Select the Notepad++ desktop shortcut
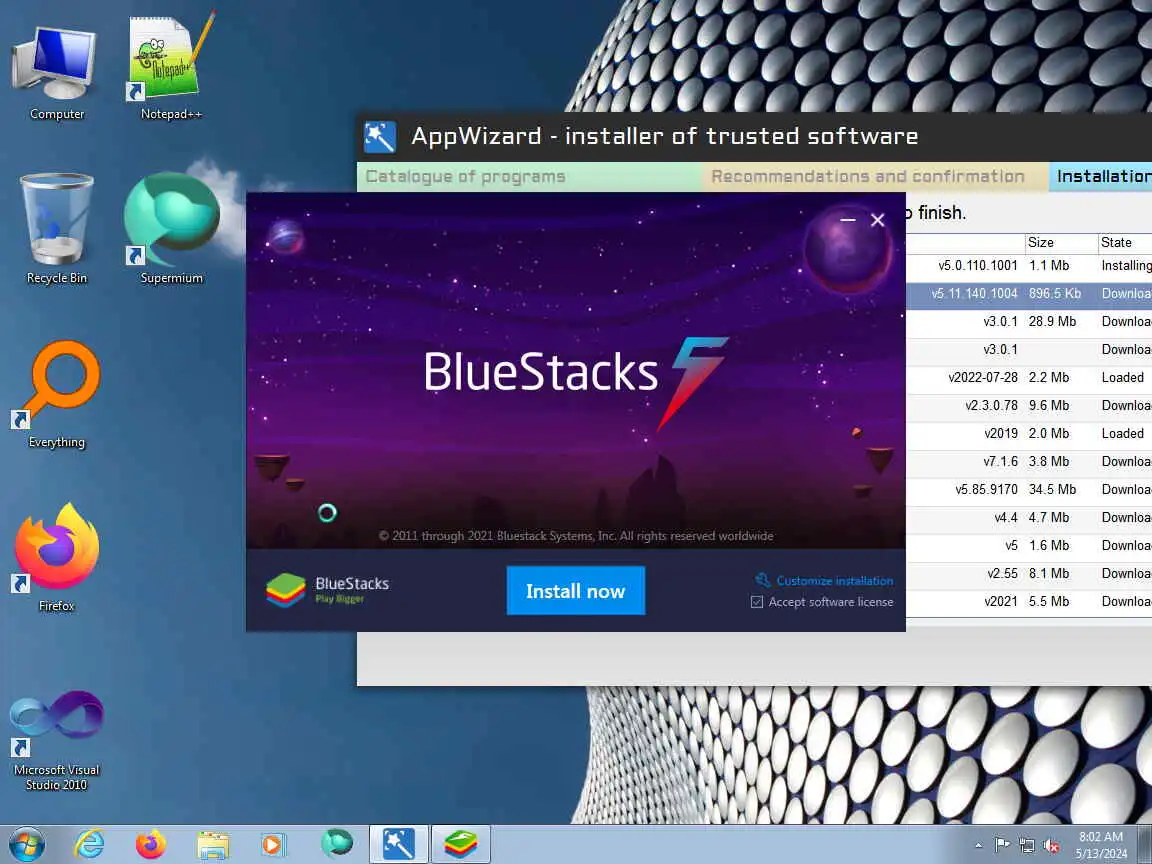Screen dimensions: 1152x864 [170, 66]
